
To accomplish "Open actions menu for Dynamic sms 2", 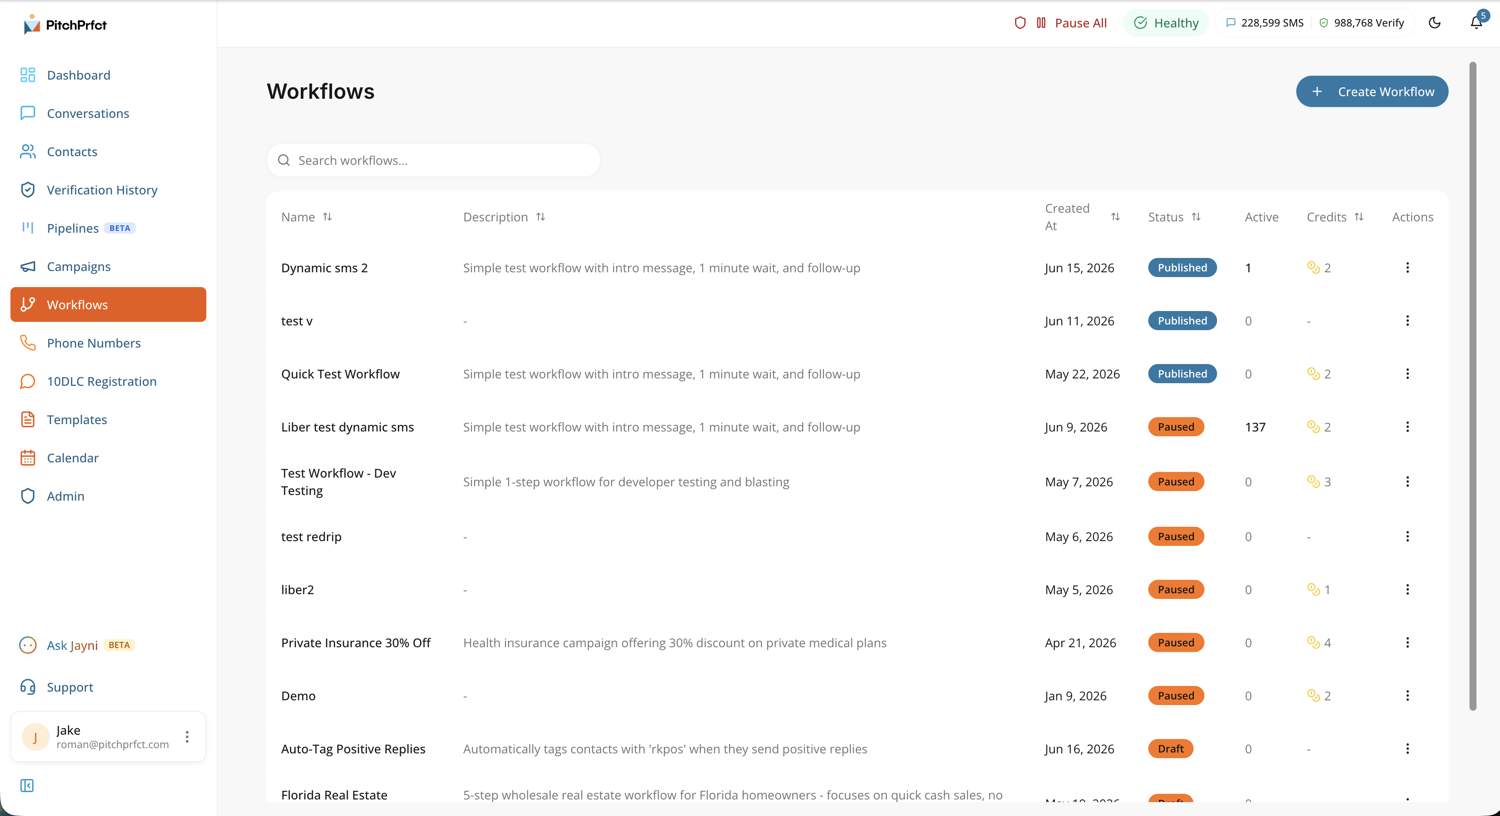I will pos(1407,268).
